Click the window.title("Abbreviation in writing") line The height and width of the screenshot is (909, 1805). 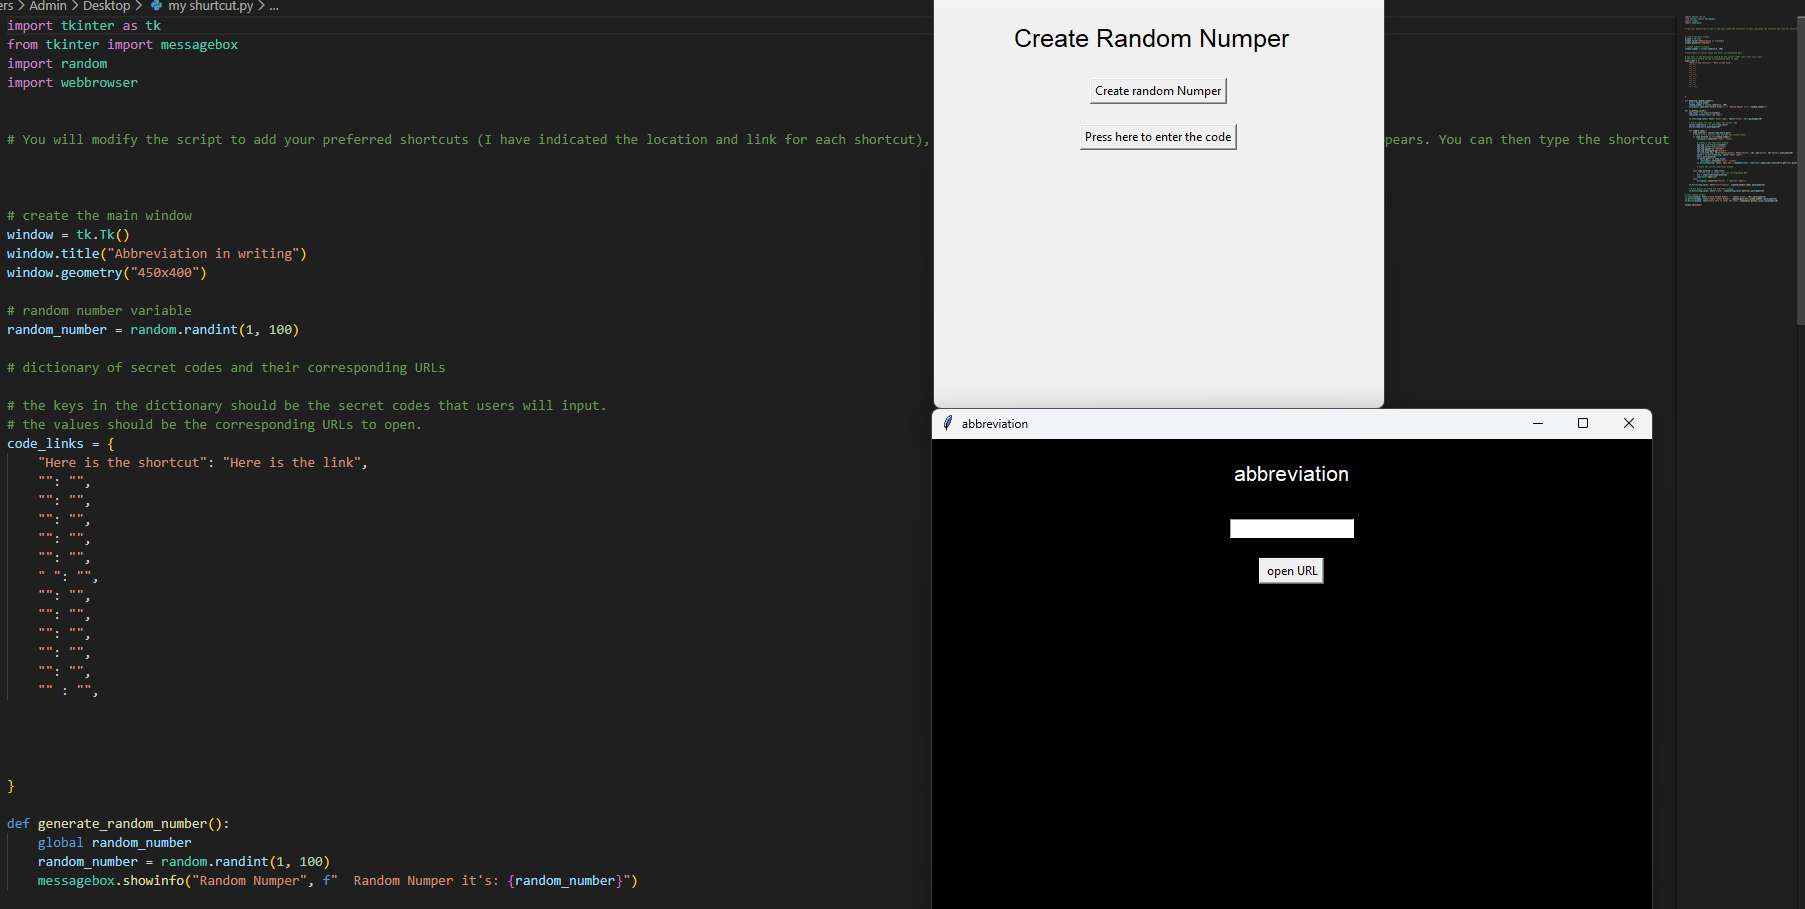pos(157,254)
